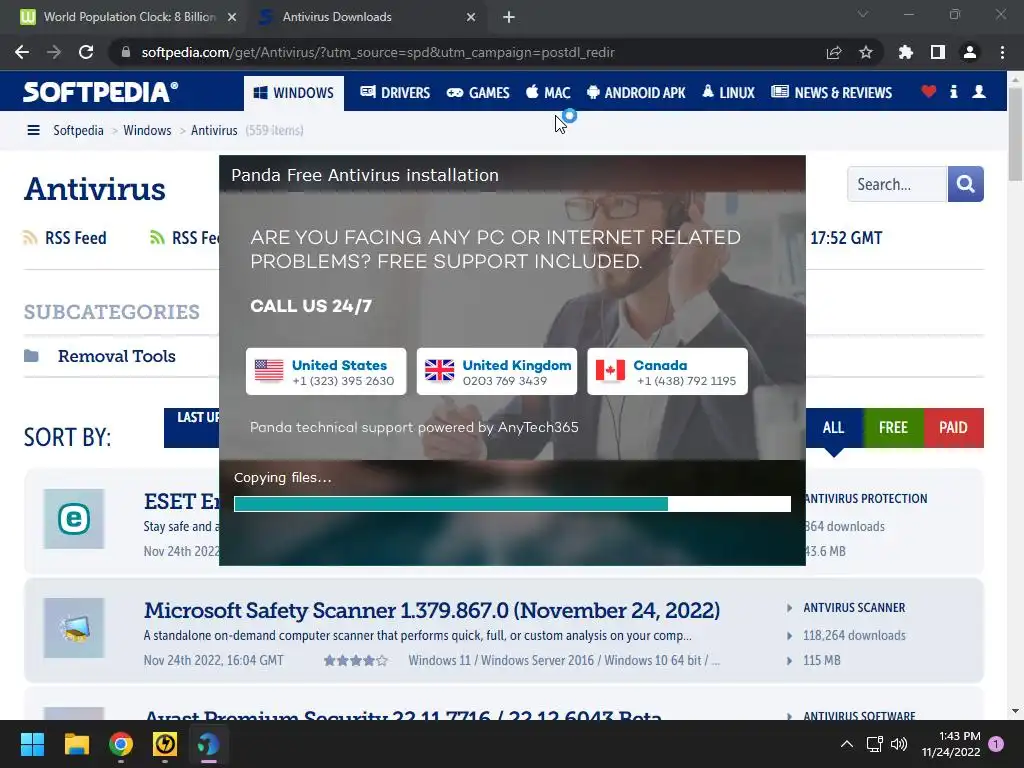1024x768 pixels.
Task: Click the network icon in system tray
Action: click(x=874, y=744)
